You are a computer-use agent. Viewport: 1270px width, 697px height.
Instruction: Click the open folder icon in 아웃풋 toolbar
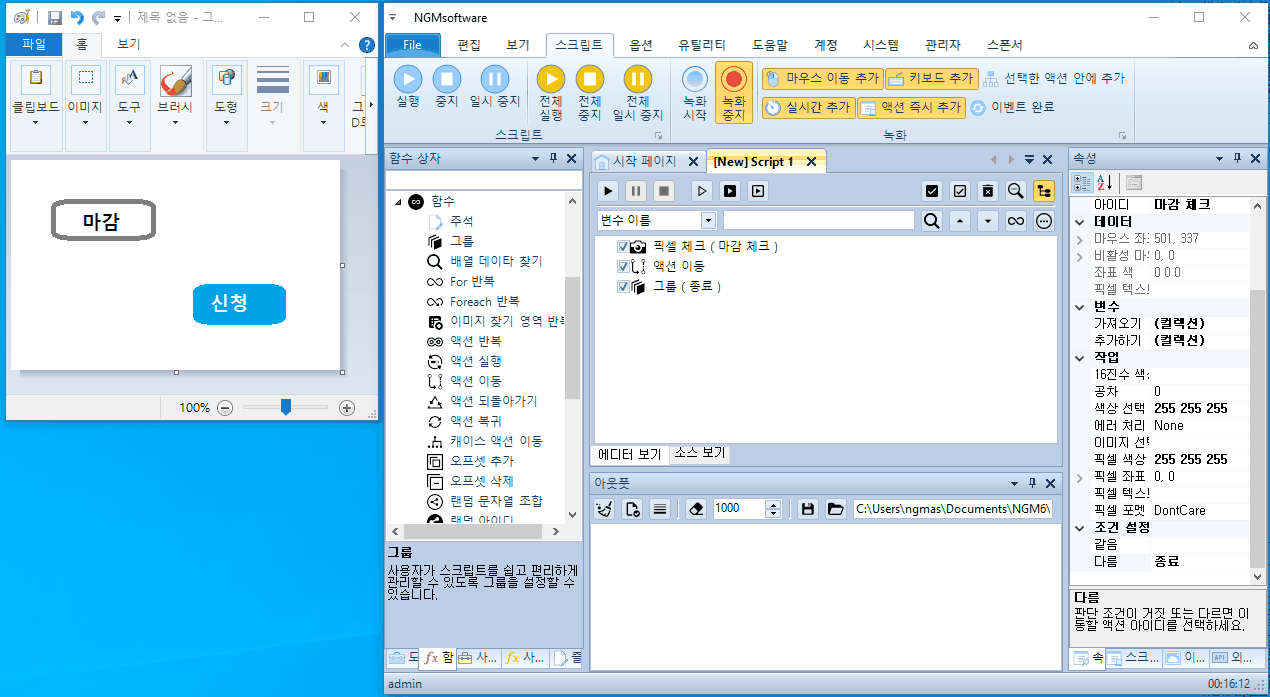[836, 508]
